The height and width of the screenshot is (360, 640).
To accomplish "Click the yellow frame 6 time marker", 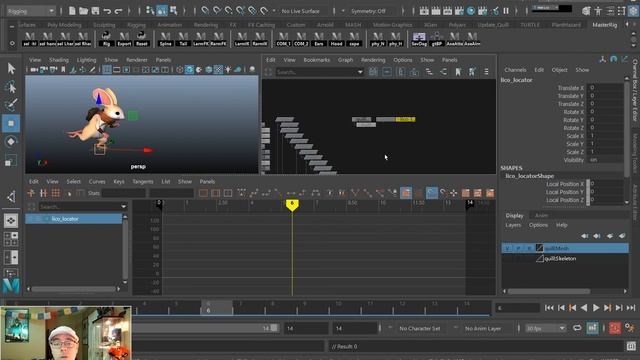I will 292,205.
